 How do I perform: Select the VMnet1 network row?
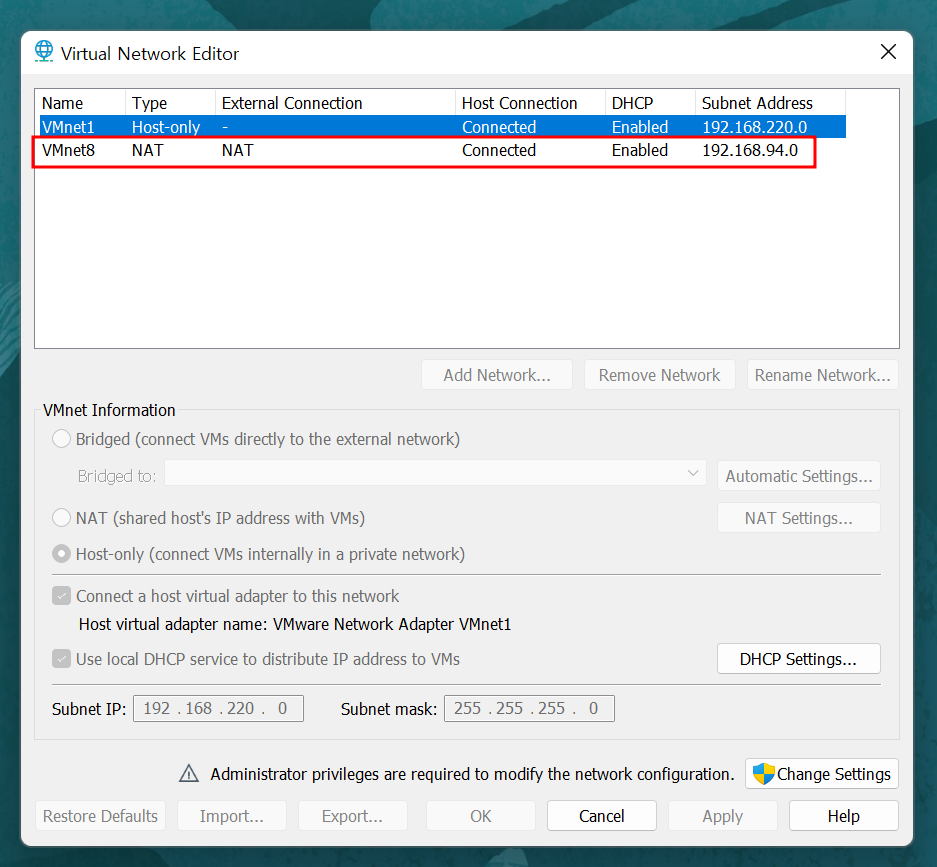(x=442, y=127)
